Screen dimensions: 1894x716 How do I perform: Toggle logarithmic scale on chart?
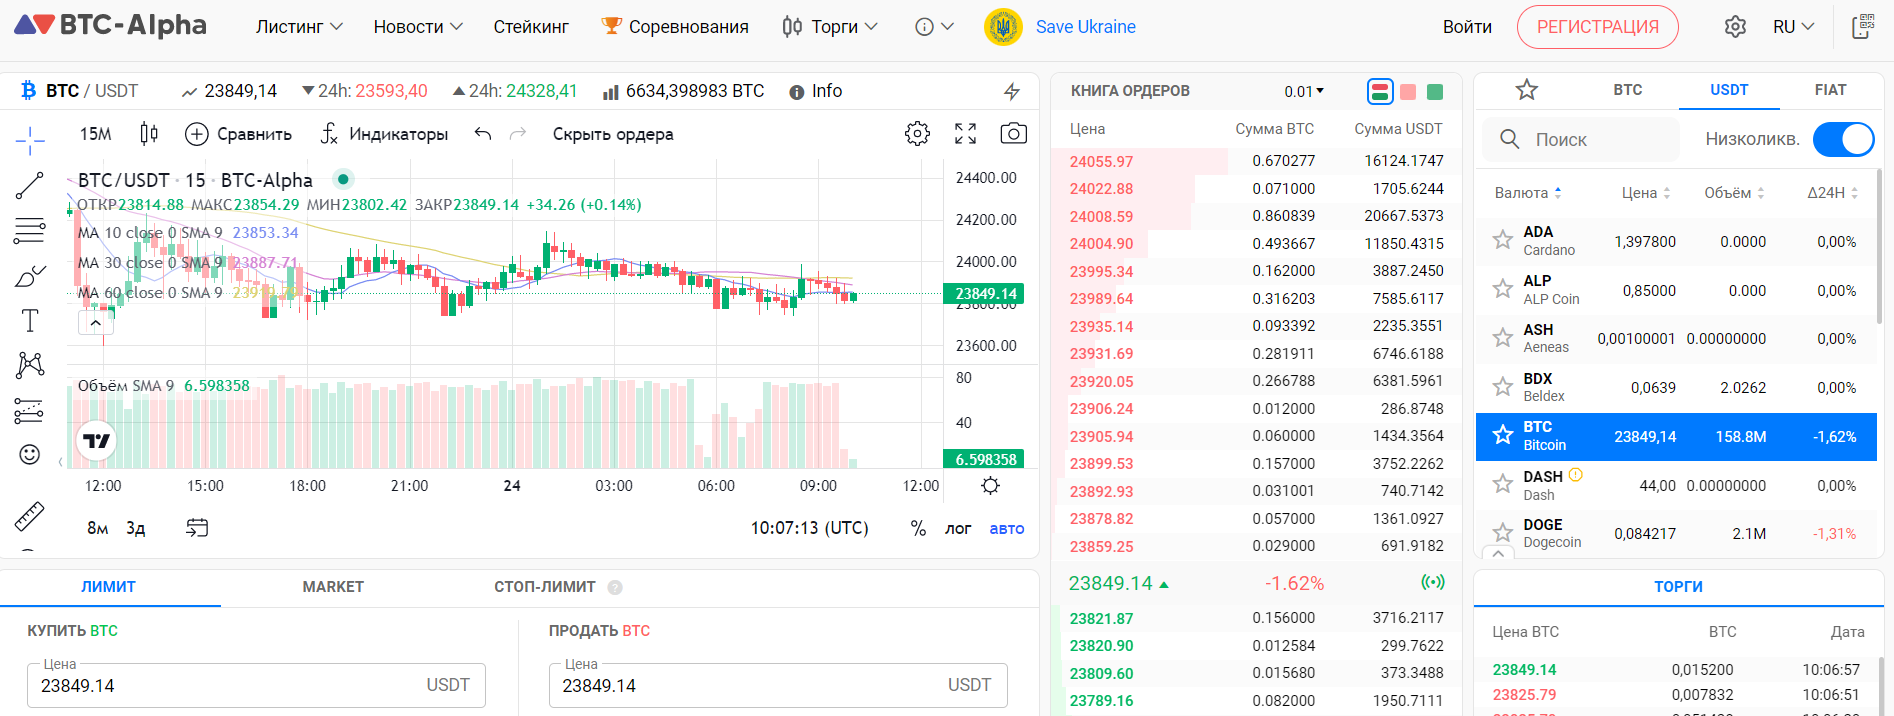click(x=958, y=528)
